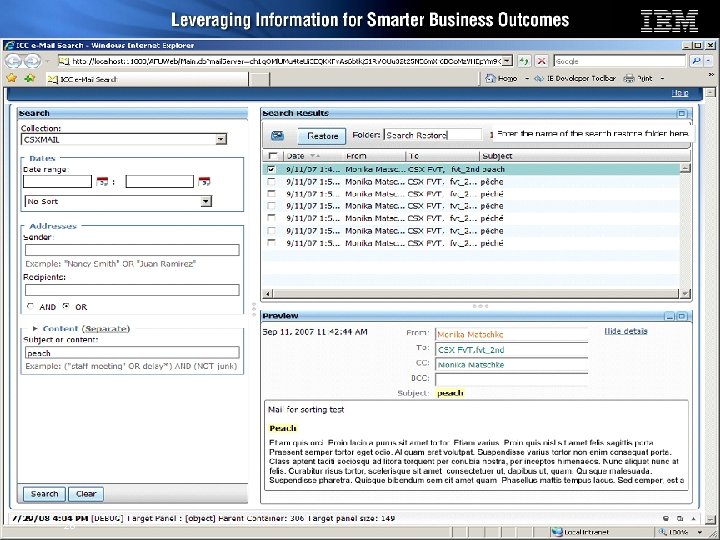Maximize the Preview panel

click(682, 316)
